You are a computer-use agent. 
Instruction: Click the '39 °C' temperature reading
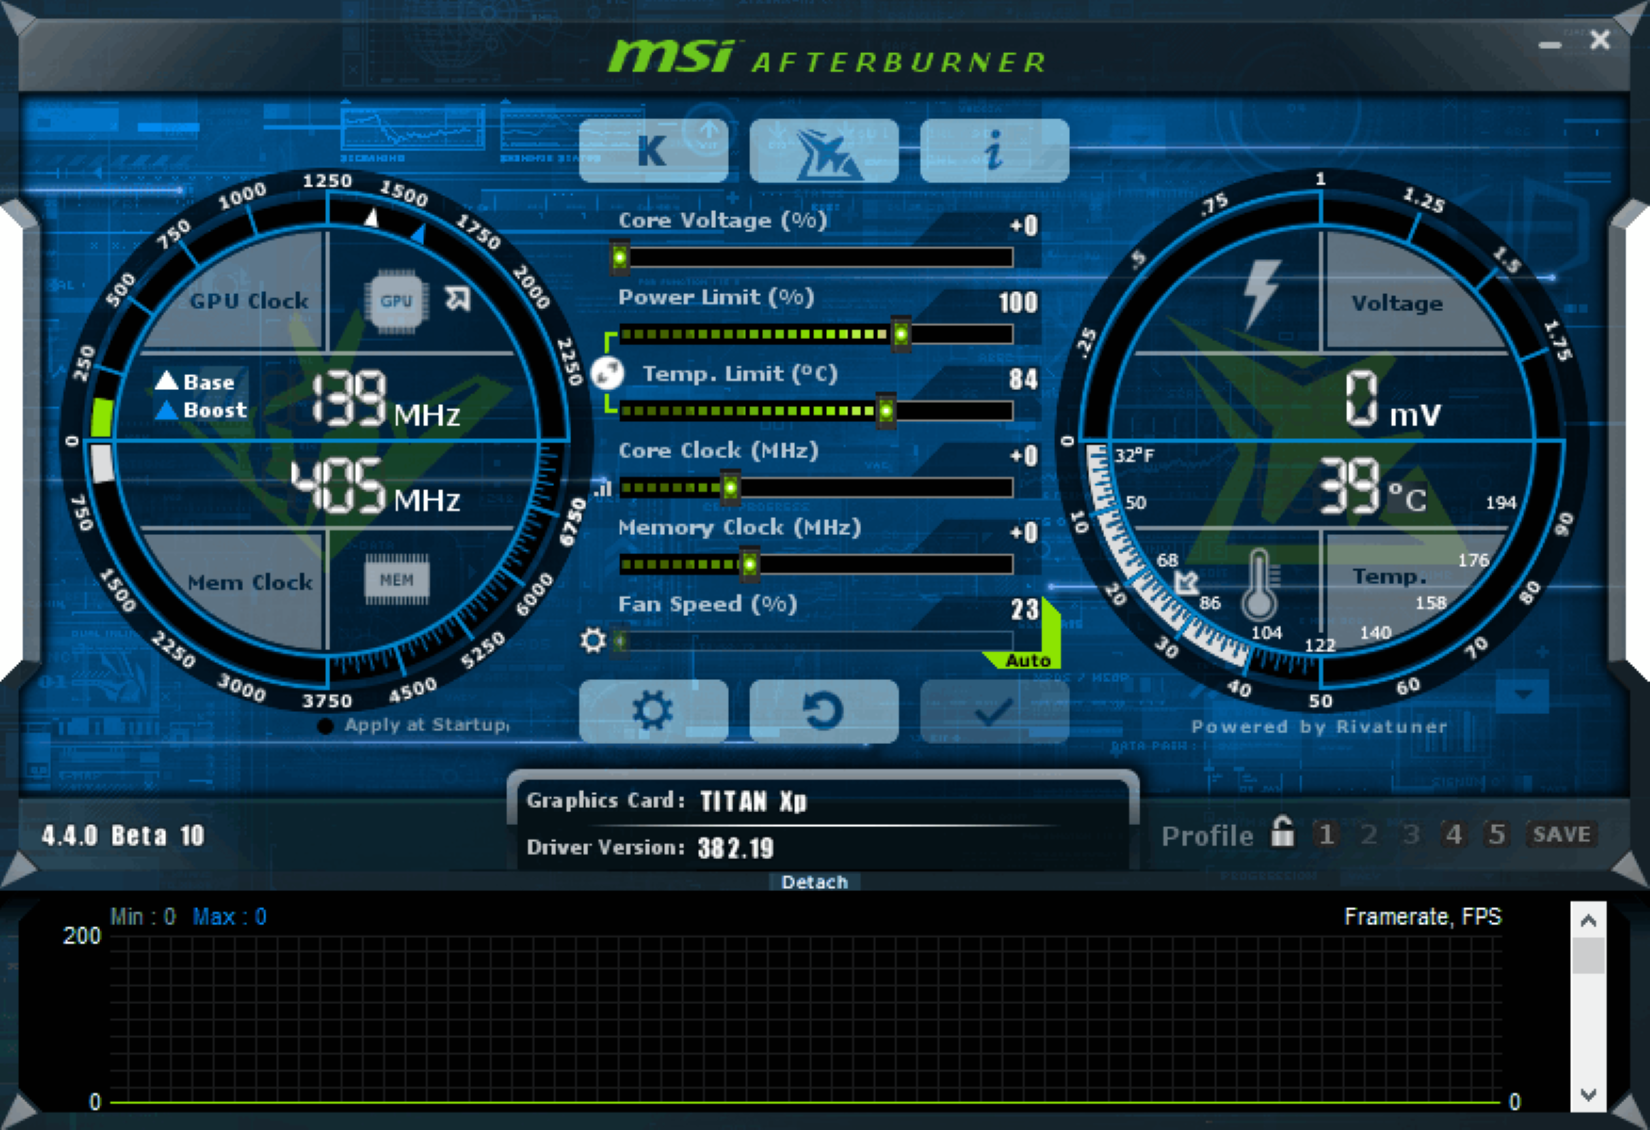point(1372,487)
